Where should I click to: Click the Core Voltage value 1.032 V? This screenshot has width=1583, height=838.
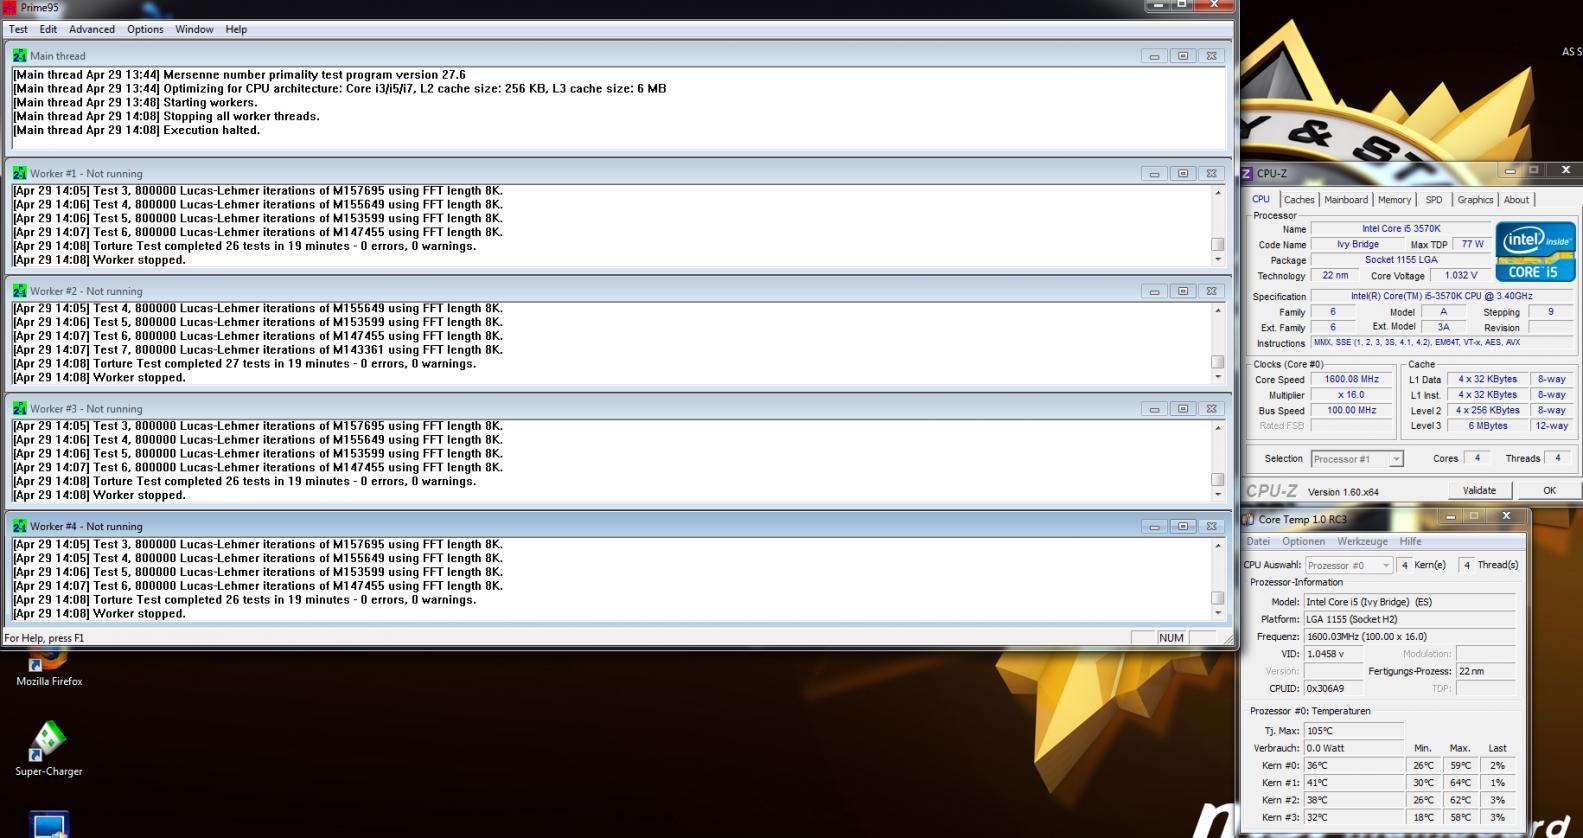[1460, 275]
